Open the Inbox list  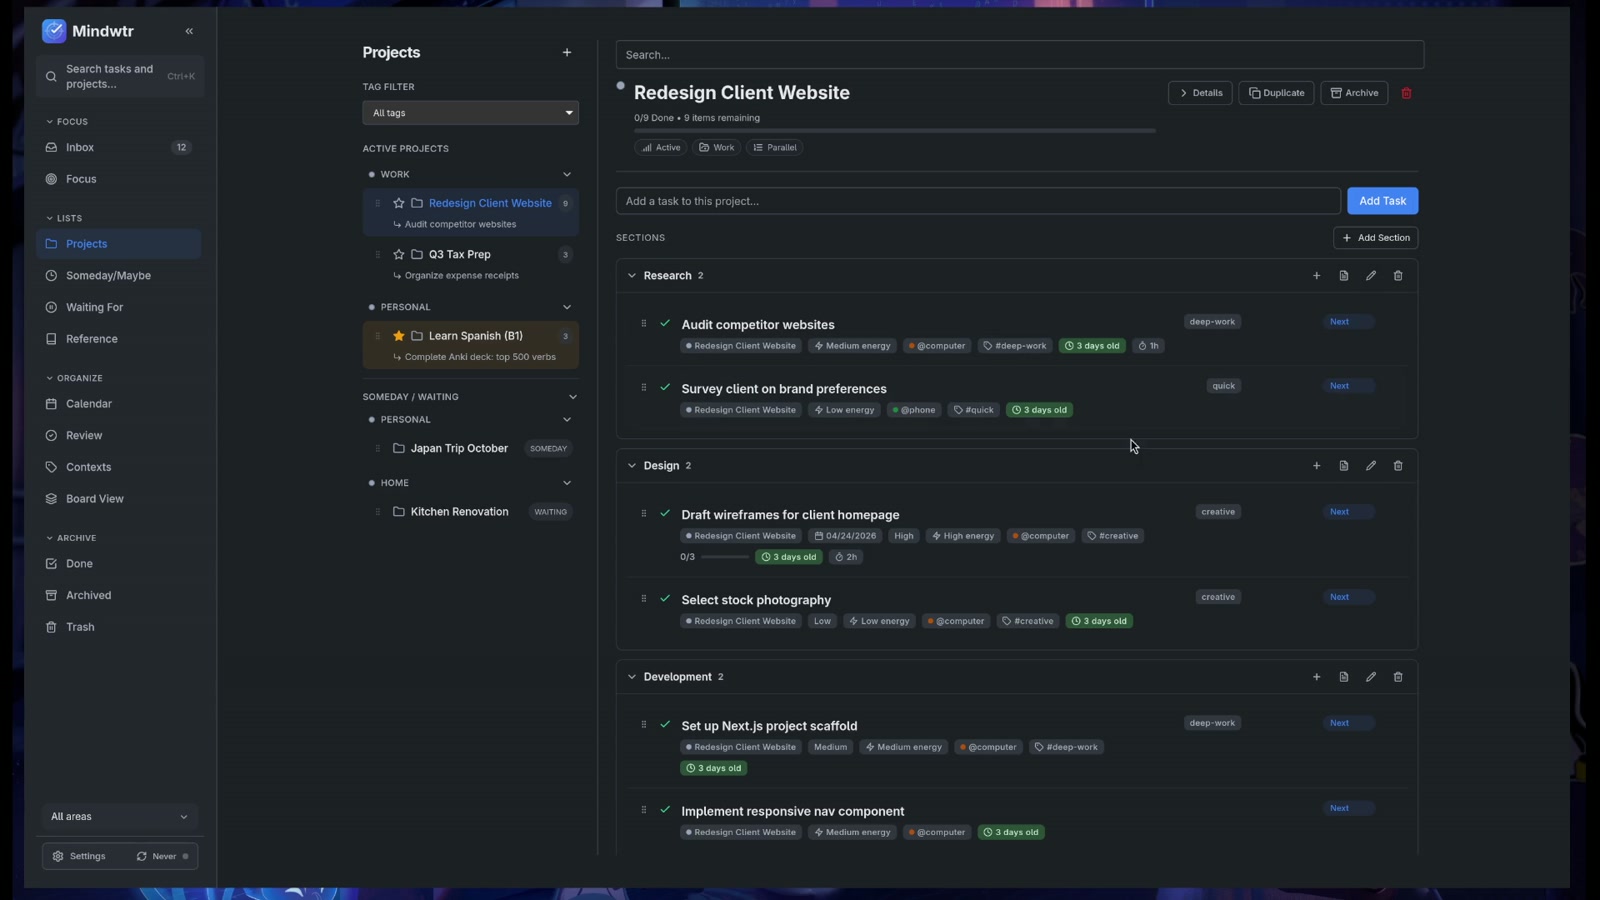119,147
